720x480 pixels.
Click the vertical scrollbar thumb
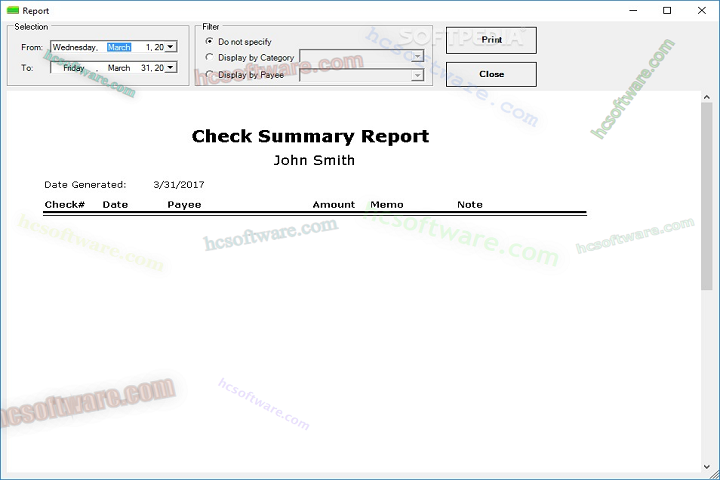click(x=706, y=196)
